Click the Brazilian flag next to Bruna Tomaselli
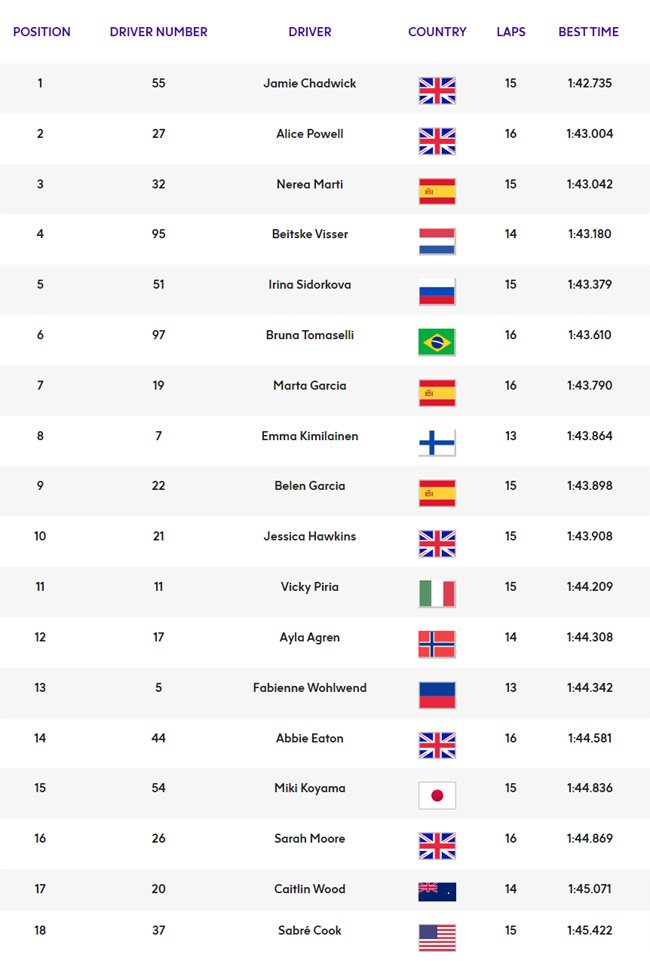This screenshot has width=650, height=961. [437, 343]
